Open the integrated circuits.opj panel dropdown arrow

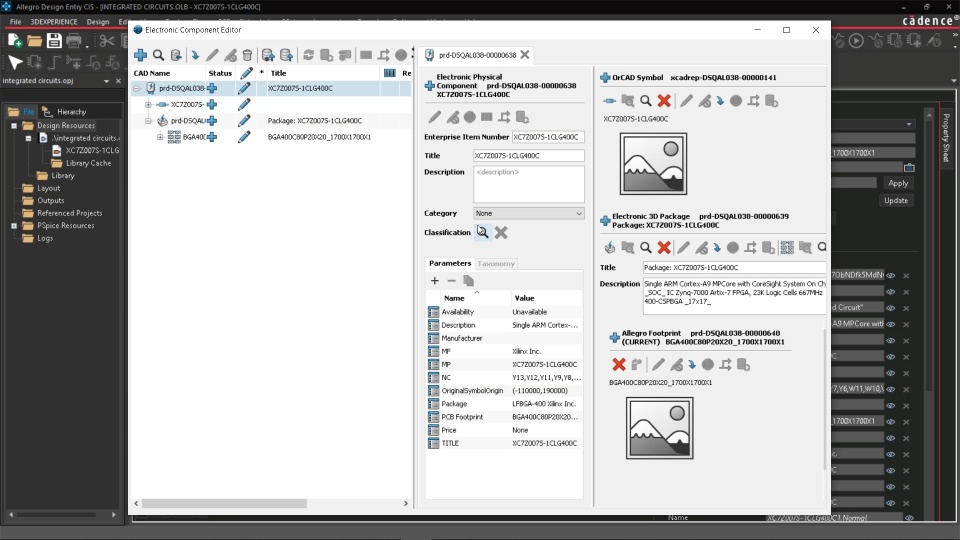107,81
